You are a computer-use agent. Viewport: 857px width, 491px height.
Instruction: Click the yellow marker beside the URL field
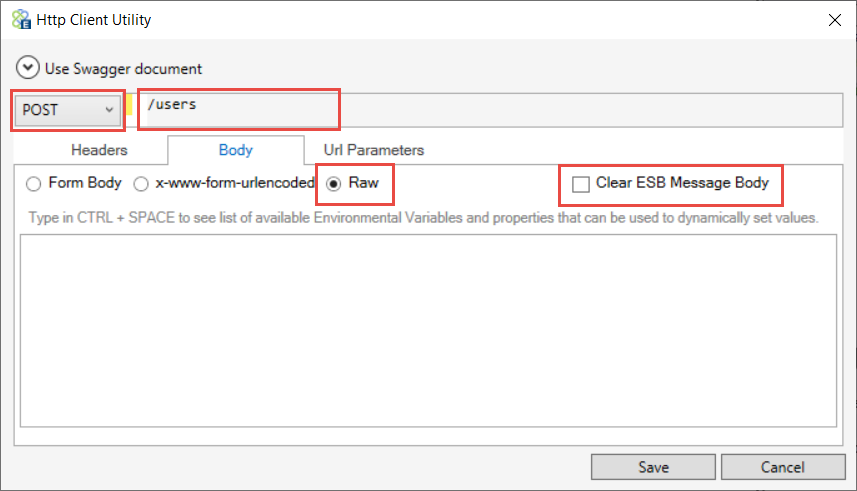click(130, 105)
